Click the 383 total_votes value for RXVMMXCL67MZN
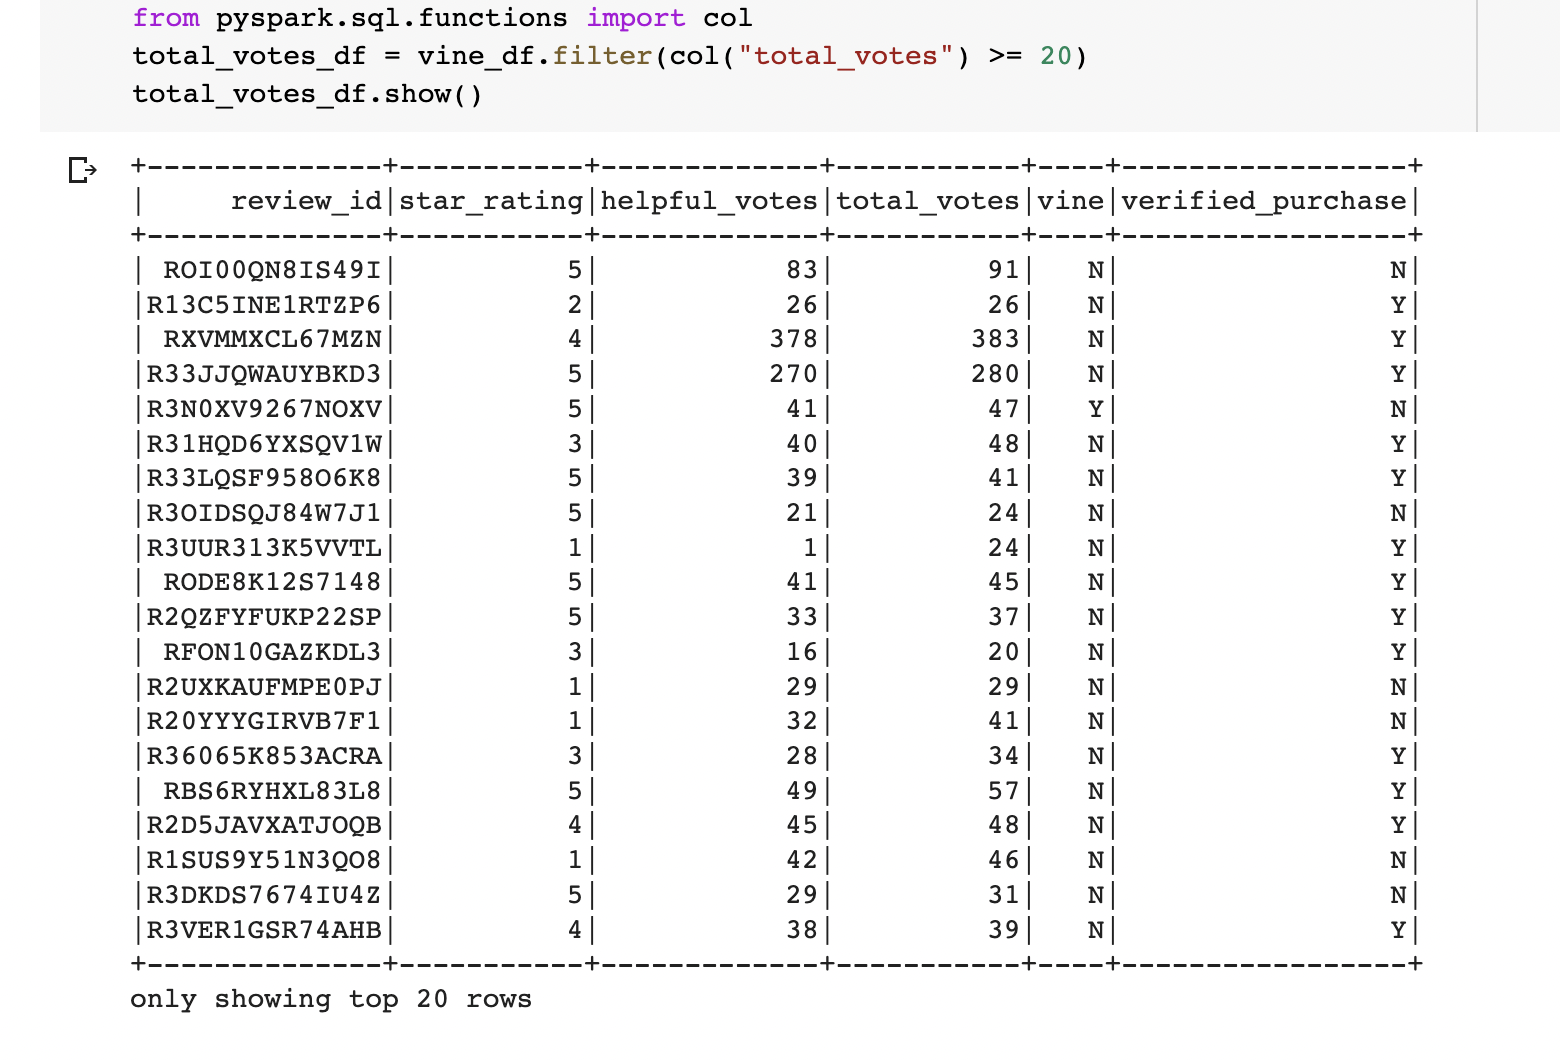The width and height of the screenshot is (1560, 1060). tap(996, 339)
